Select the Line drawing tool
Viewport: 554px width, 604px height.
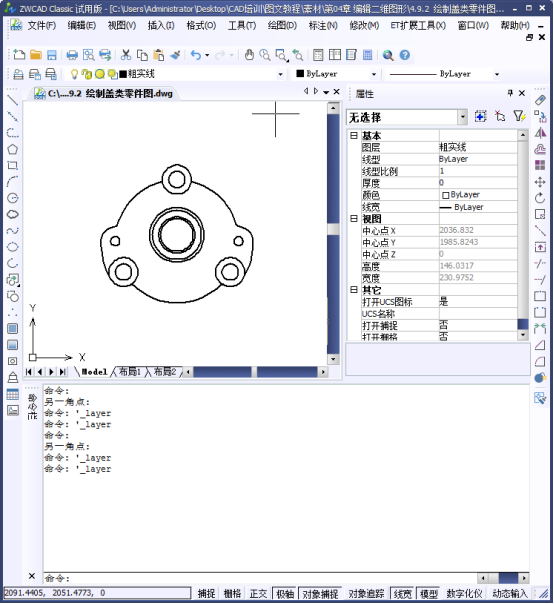[x=12, y=100]
